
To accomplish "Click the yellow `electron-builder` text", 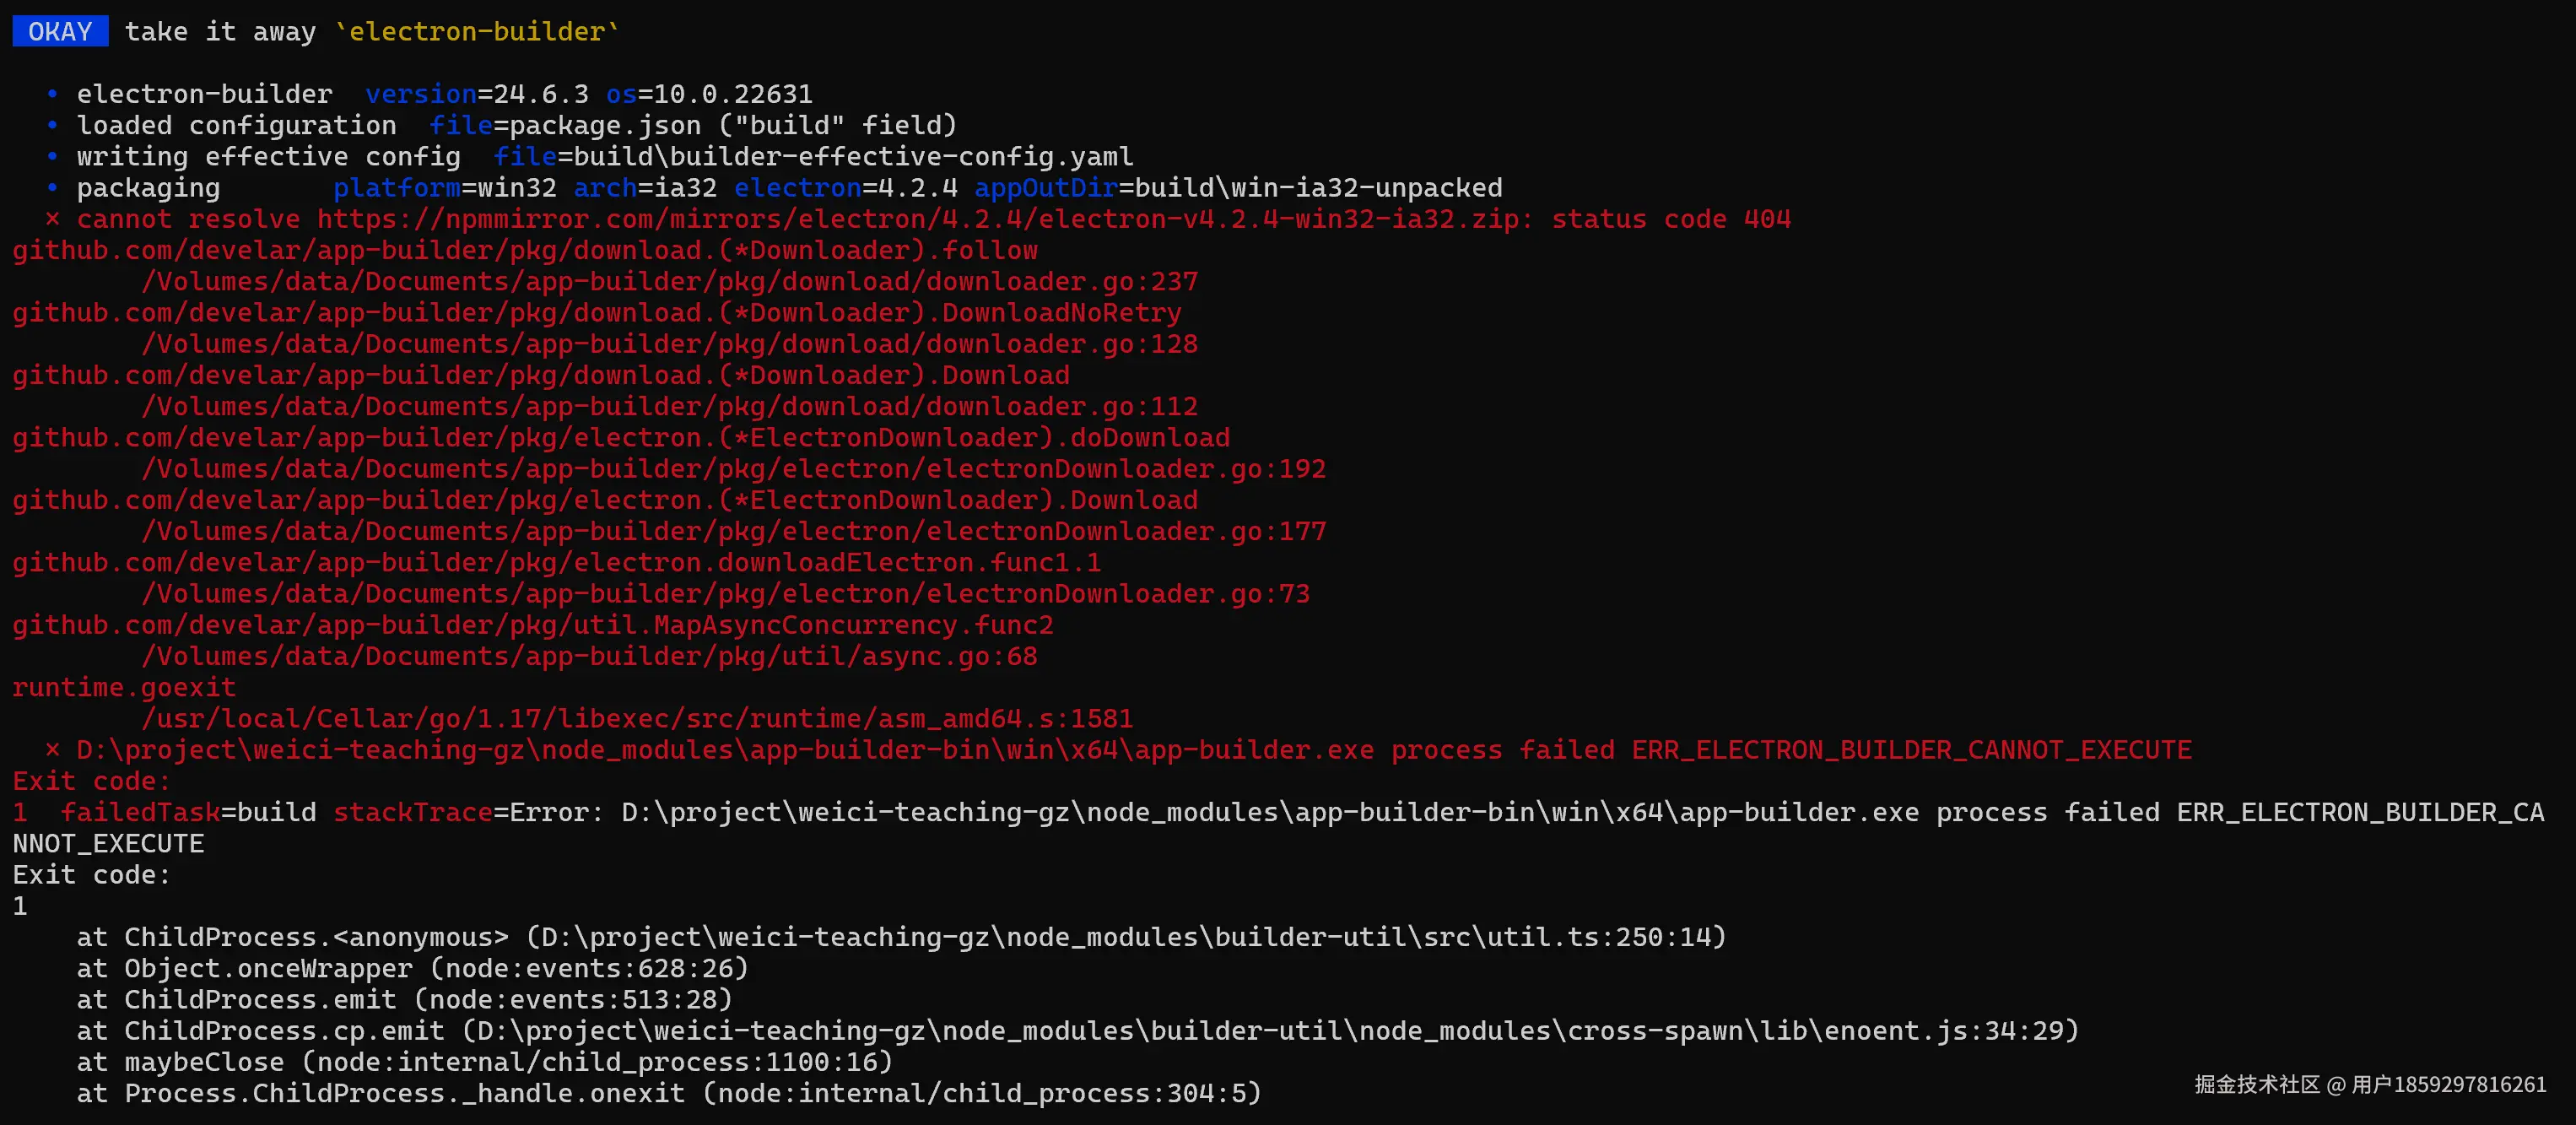I will coord(477,32).
